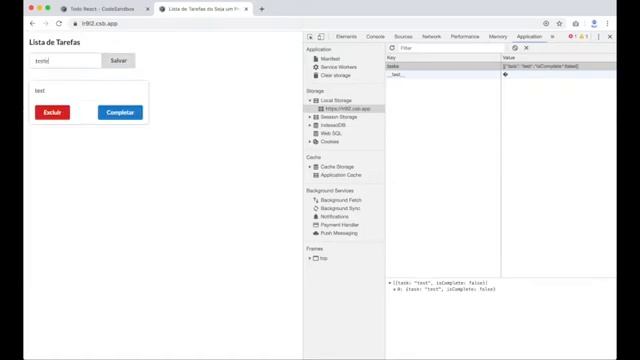Select the tasks key row
The width and height of the screenshot is (640, 360).
coord(443,66)
